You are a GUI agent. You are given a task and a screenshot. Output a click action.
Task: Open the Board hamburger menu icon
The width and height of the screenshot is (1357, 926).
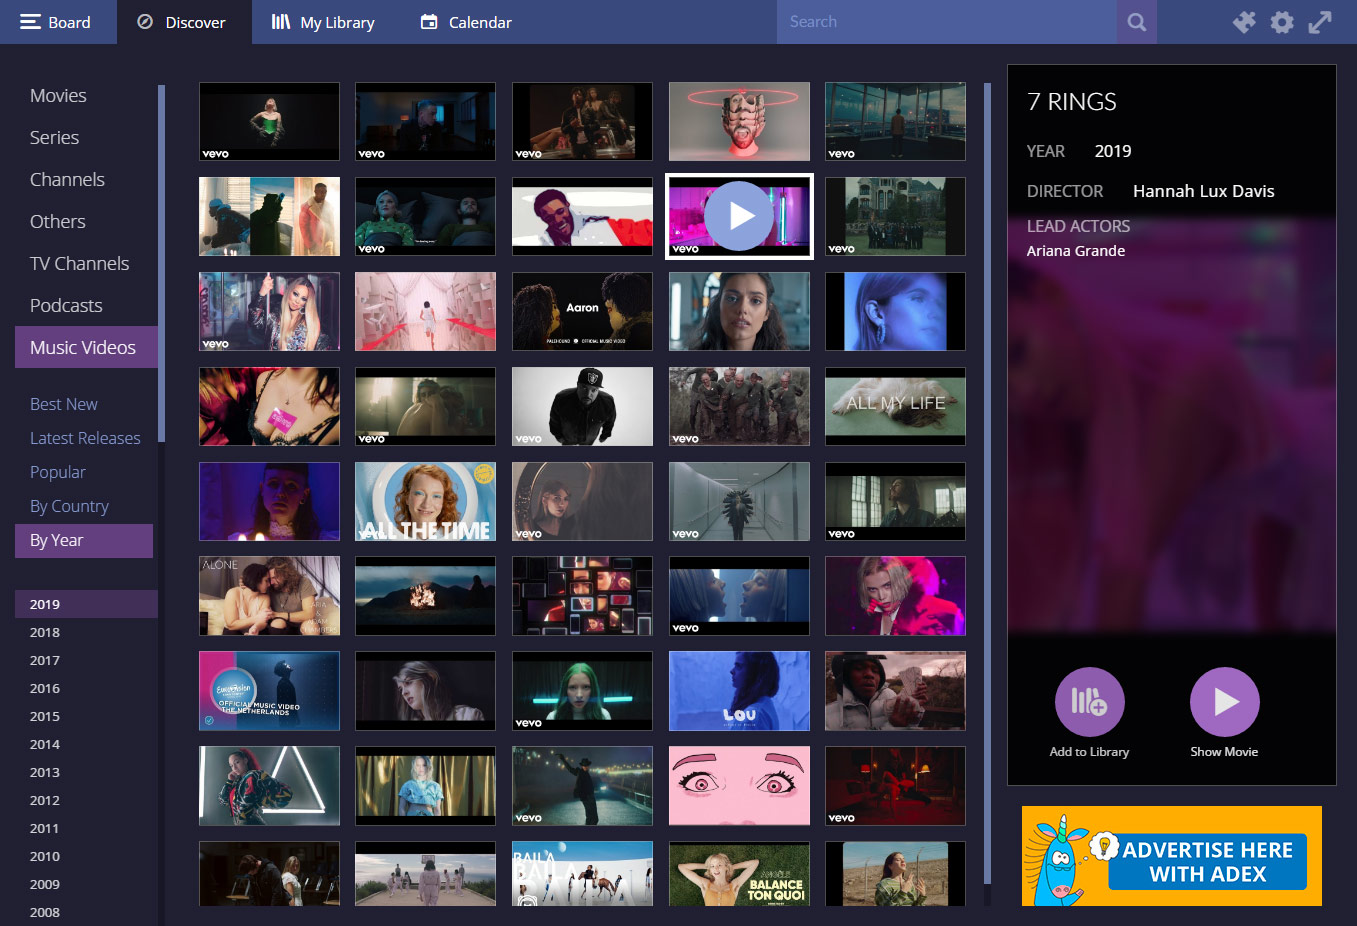tap(30, 22)
